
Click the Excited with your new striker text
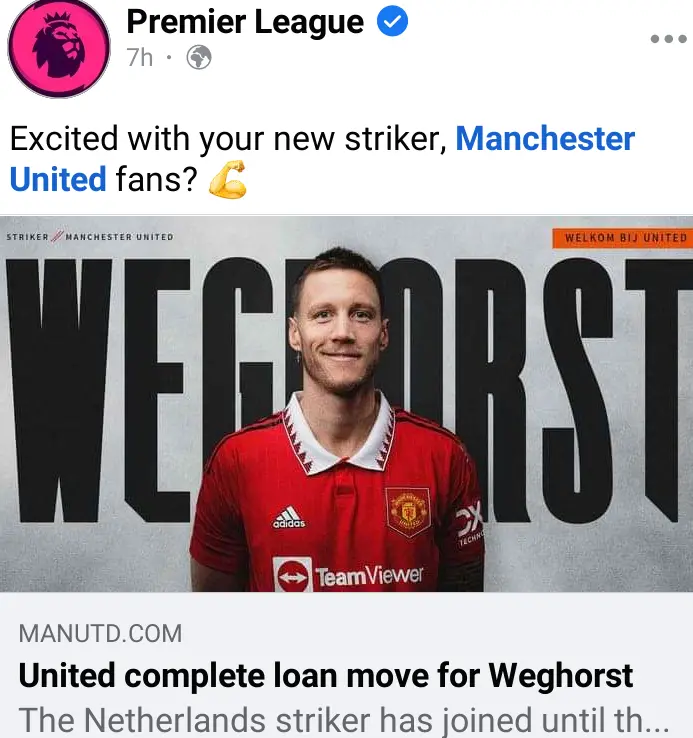click(x=228, y=139)
